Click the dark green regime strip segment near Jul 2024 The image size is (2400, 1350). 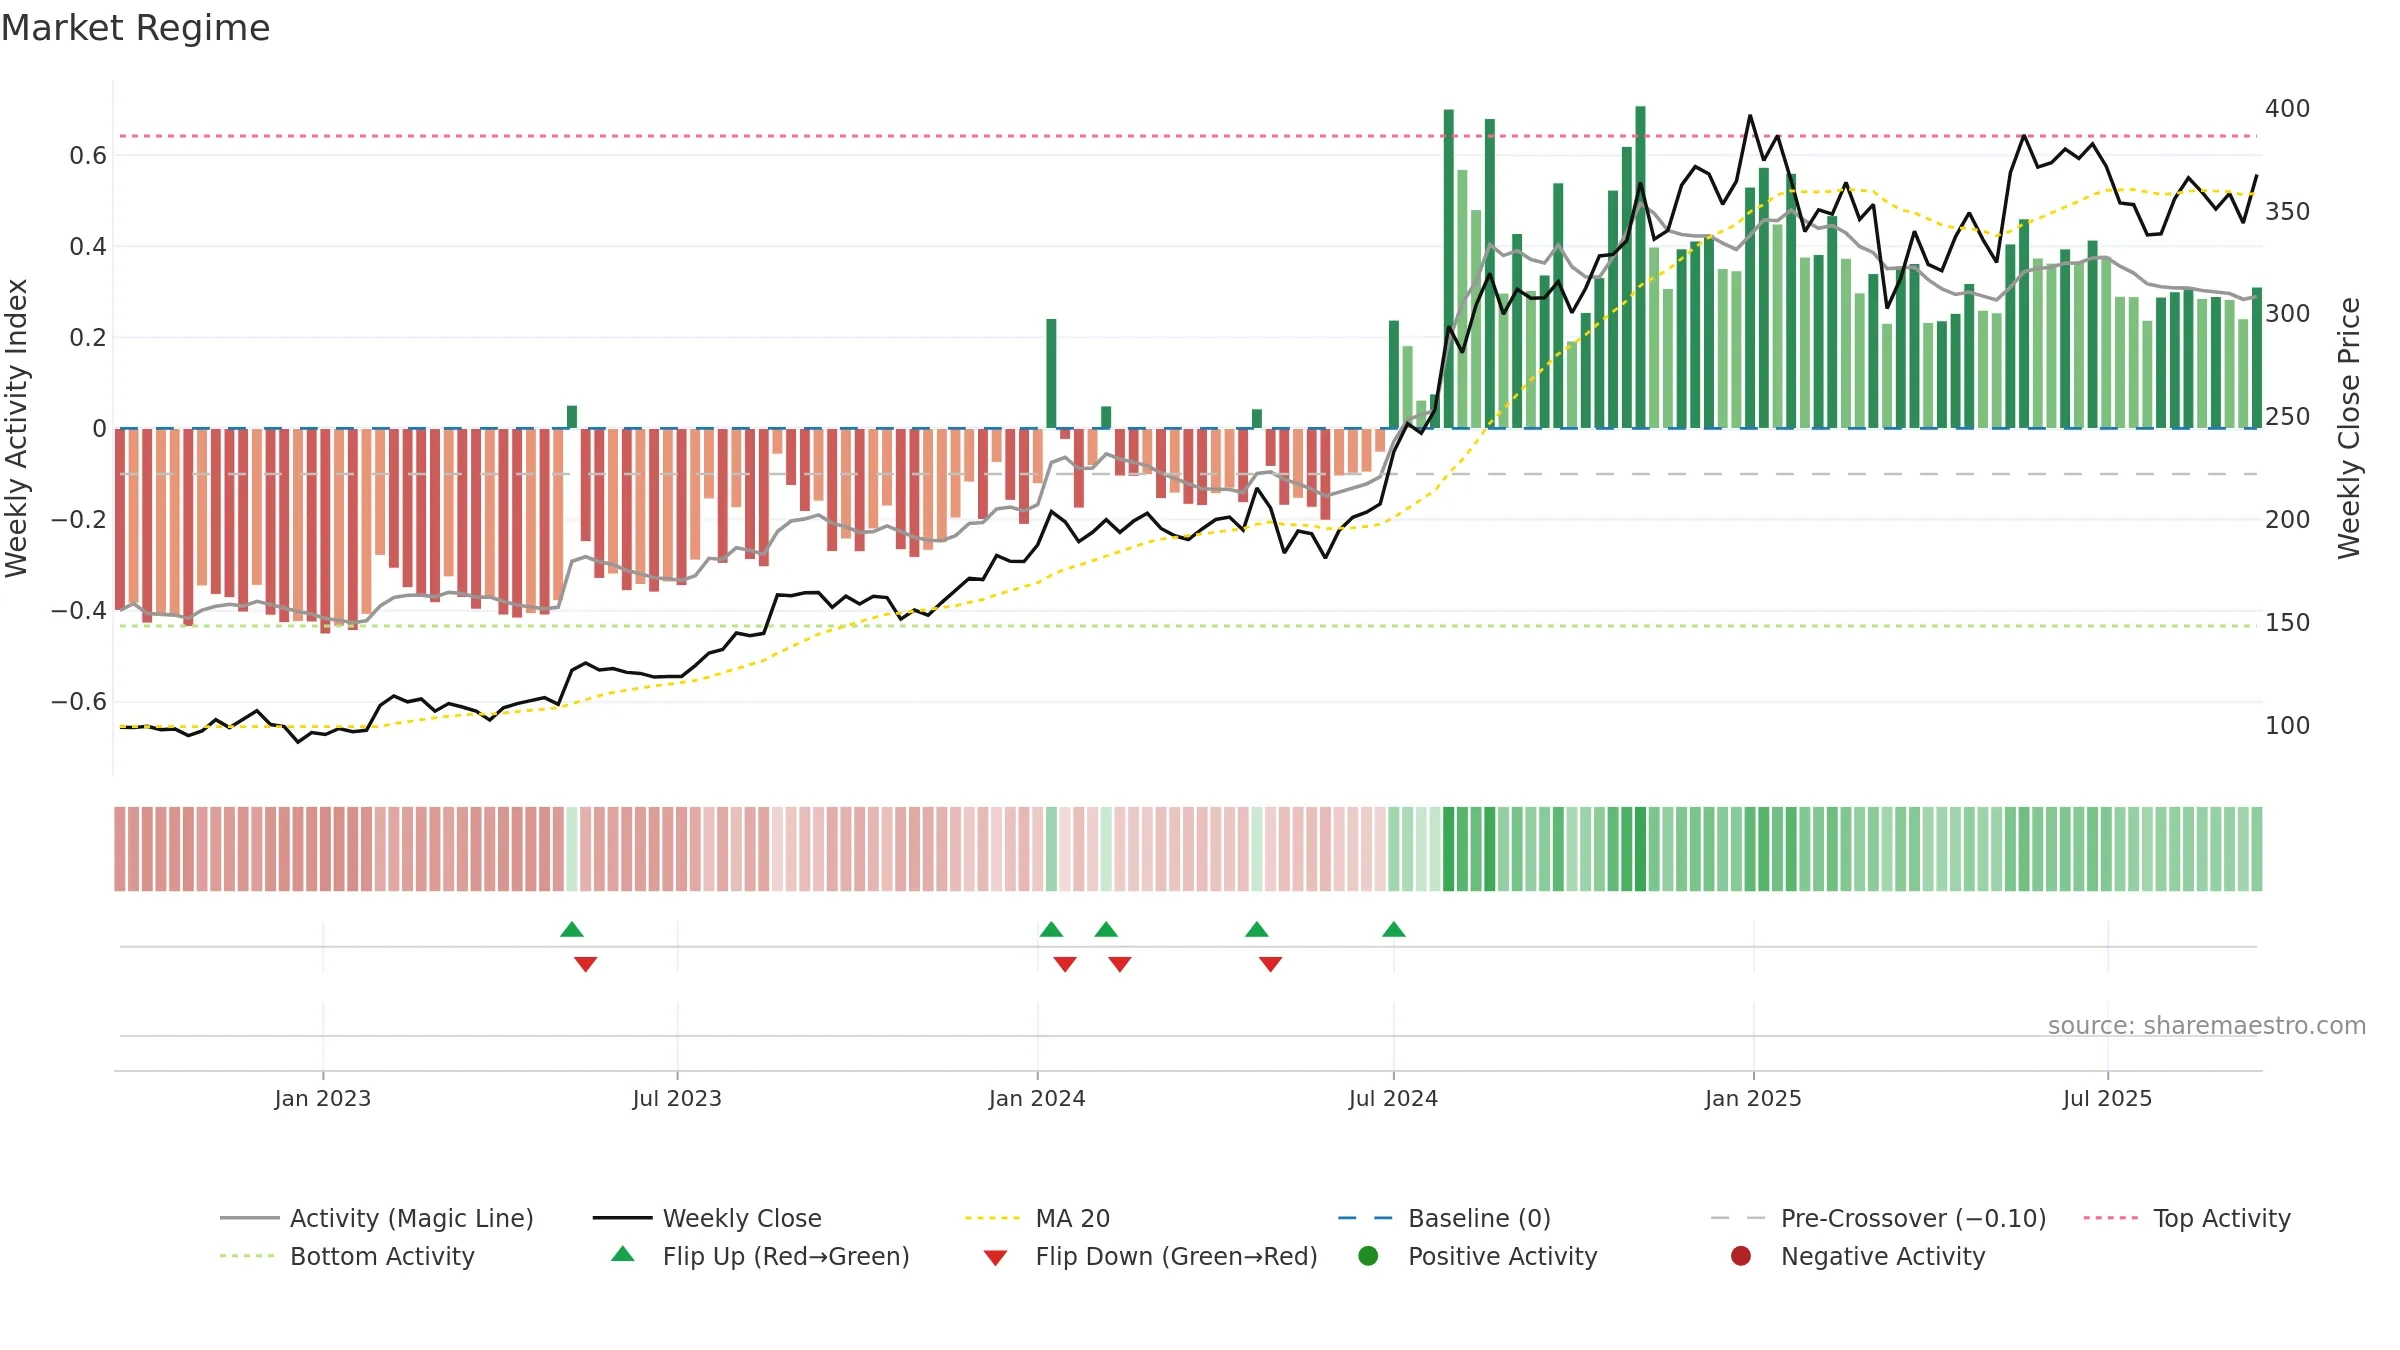(x=1449, y=849)
